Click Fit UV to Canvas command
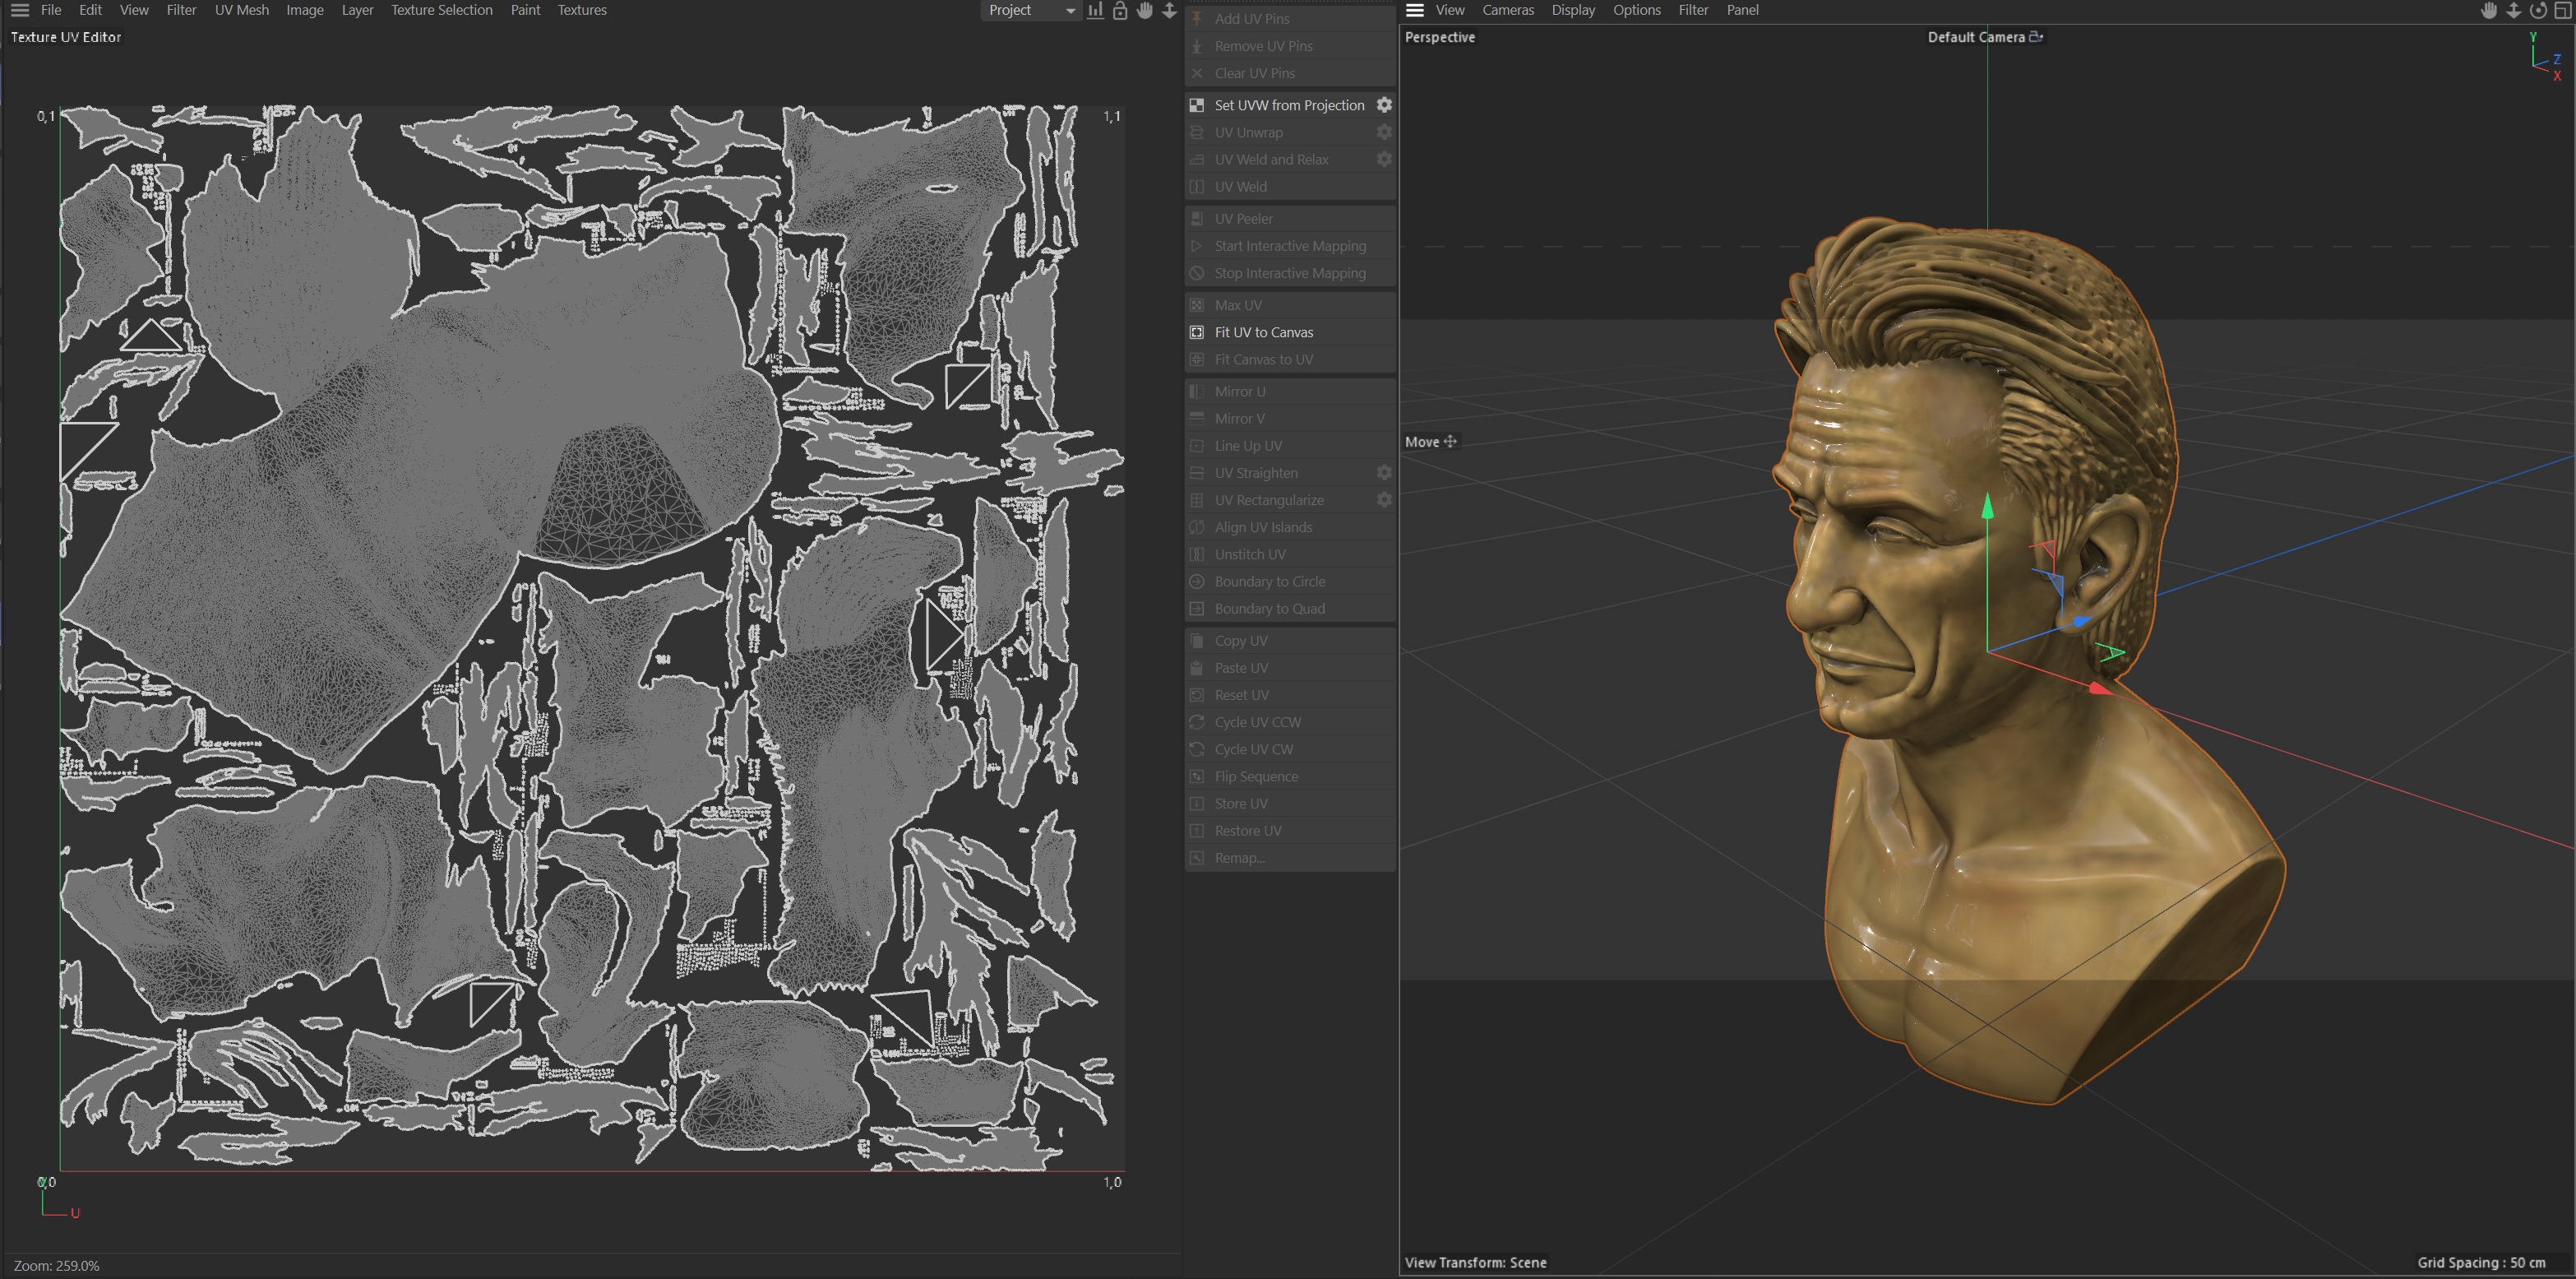This screenshot has width=2576, height=1279. (1263, 332)
